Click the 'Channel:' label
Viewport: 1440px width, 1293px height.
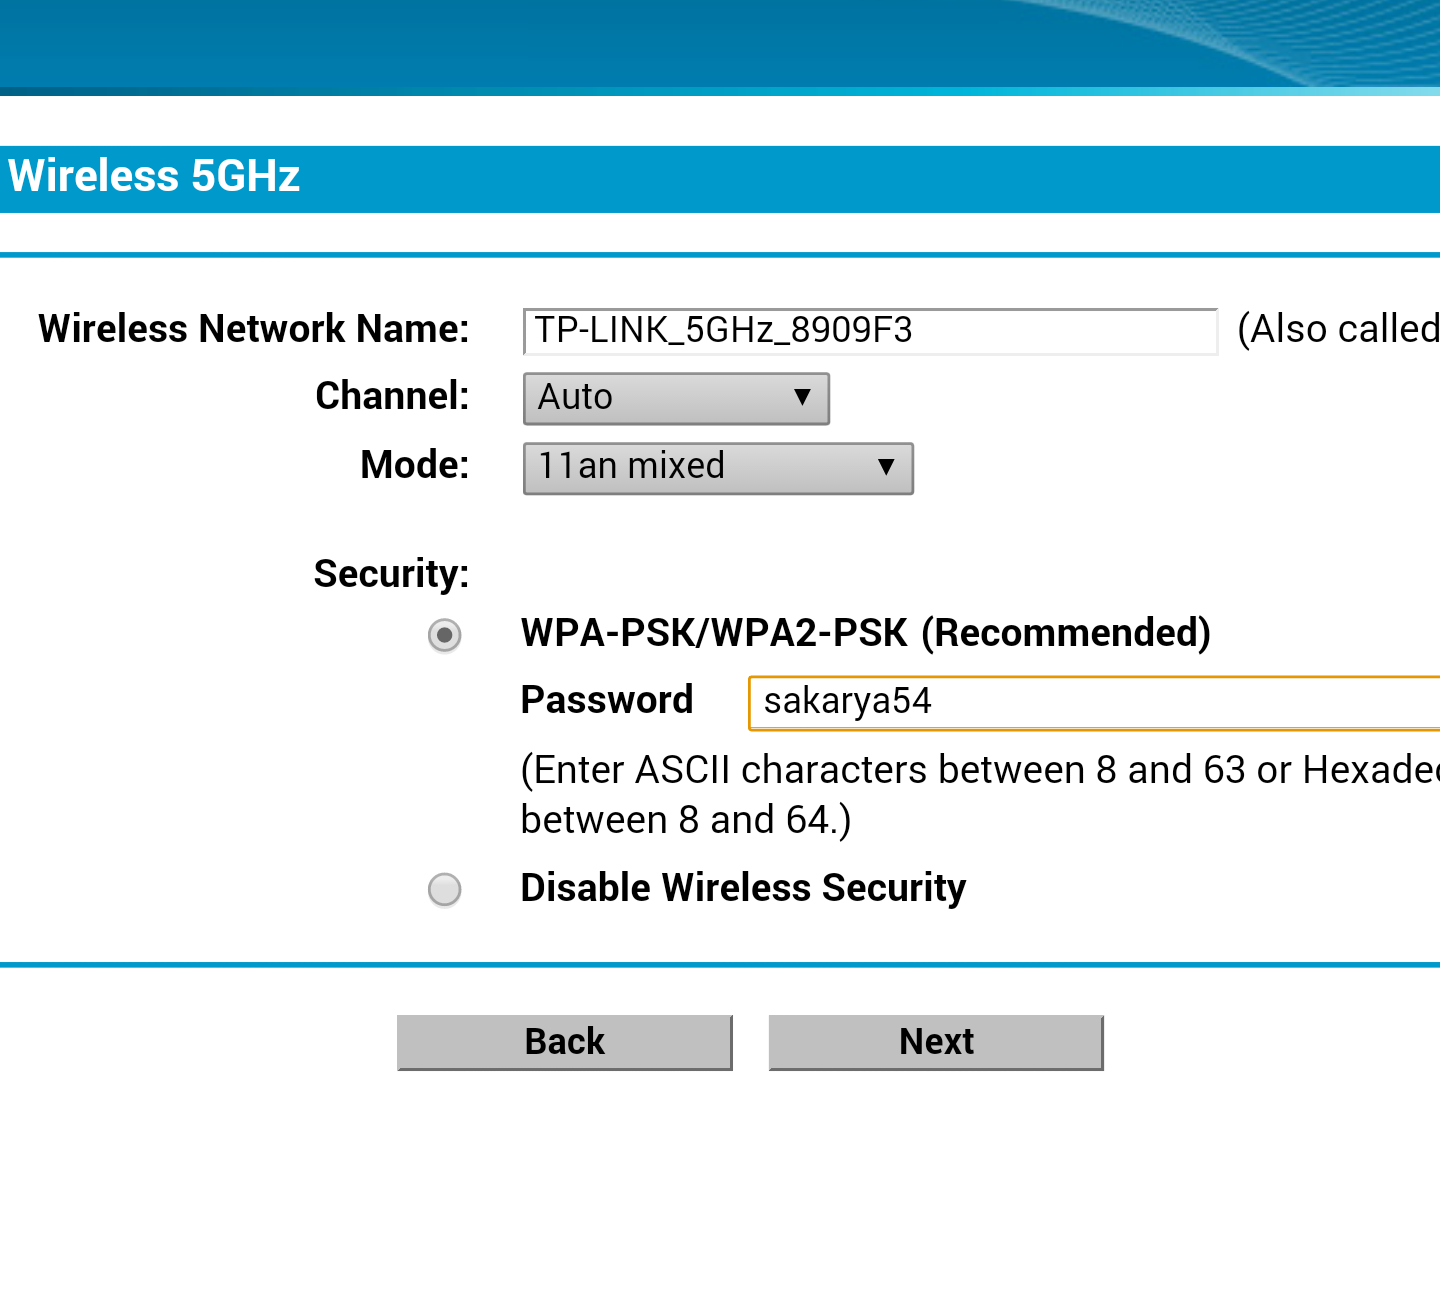(x=392, y=396)
